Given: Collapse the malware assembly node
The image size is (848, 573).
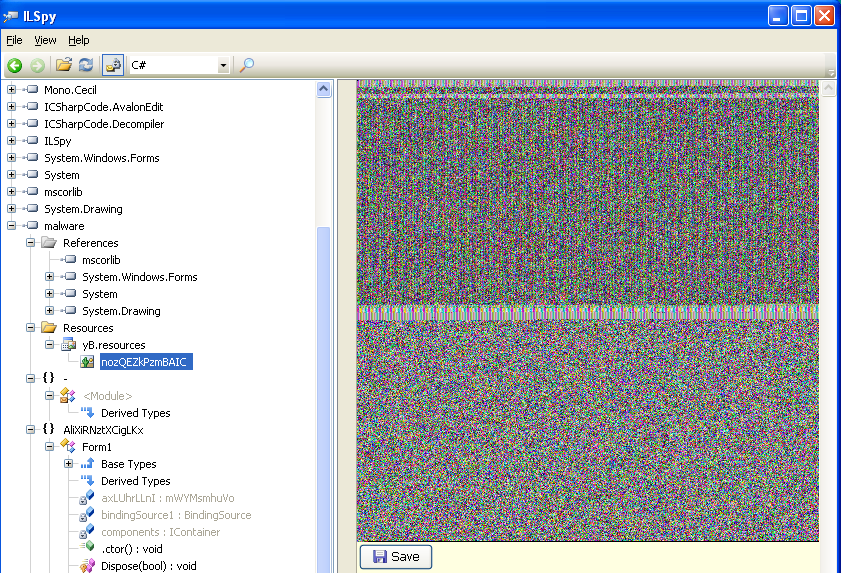Looking at the screenshot, I should [12, 226].
